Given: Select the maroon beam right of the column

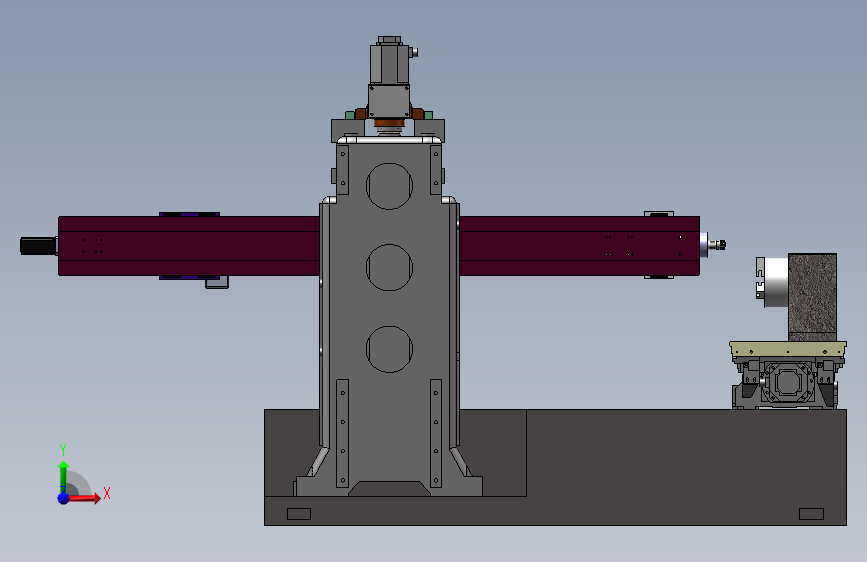Looking at the screenshot, I should [x=579, y=246].
